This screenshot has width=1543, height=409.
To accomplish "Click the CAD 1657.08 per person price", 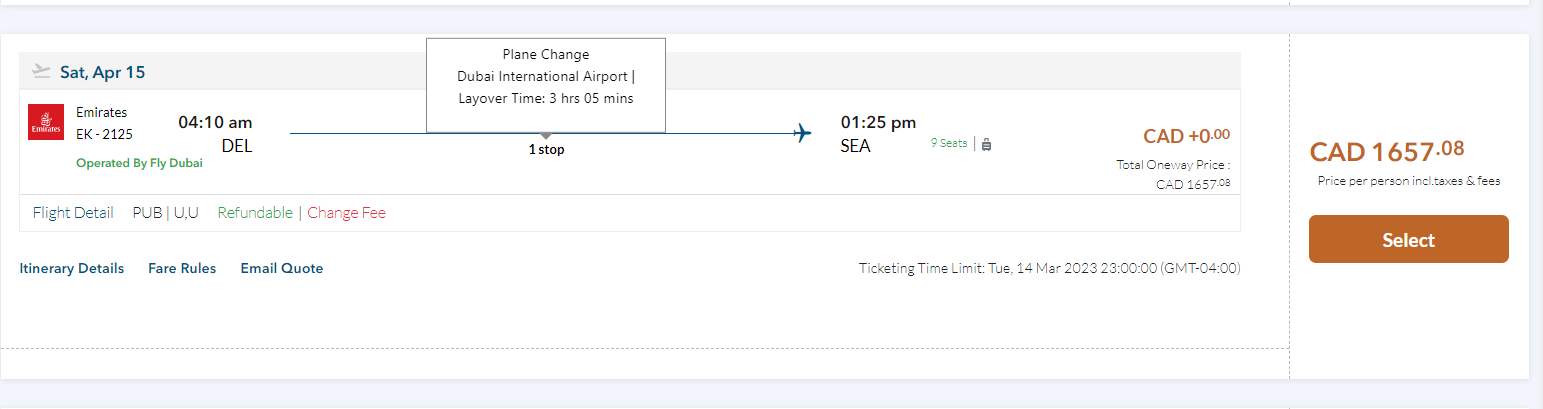I will pyautogui.click(x=1387, y=152).
